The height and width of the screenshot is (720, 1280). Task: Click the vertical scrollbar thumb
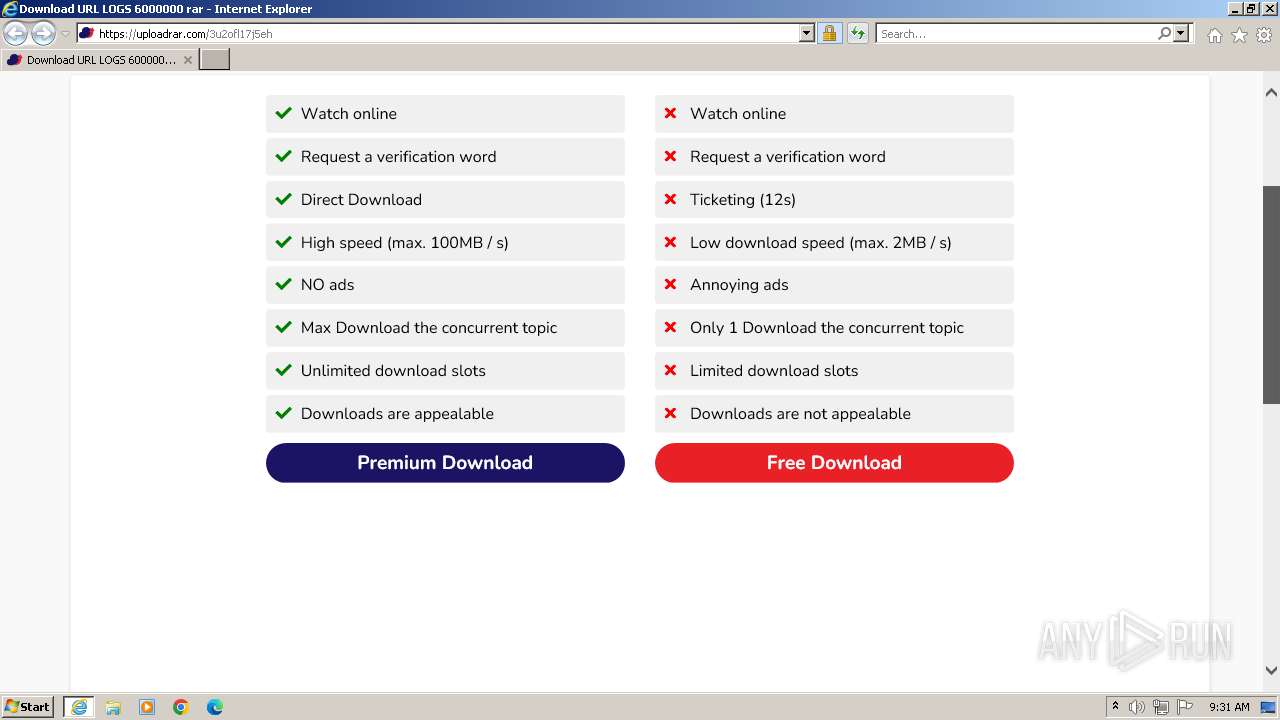coord(1271,295)
